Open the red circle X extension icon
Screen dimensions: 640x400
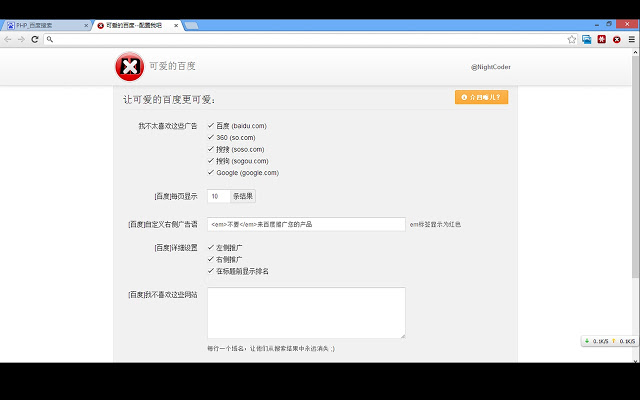pyautogui.click(x=617, y=40)
